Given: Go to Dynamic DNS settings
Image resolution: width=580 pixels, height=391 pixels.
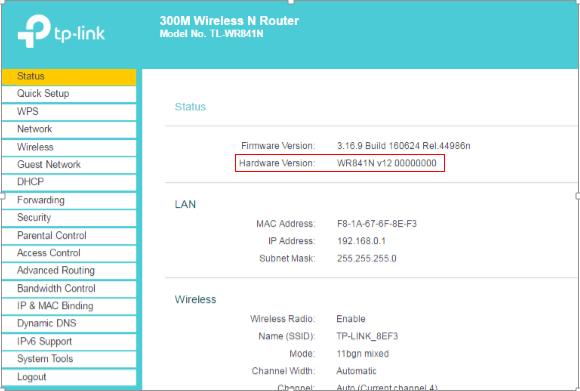Looking at the screenshot, I should (x=69, y=323).
